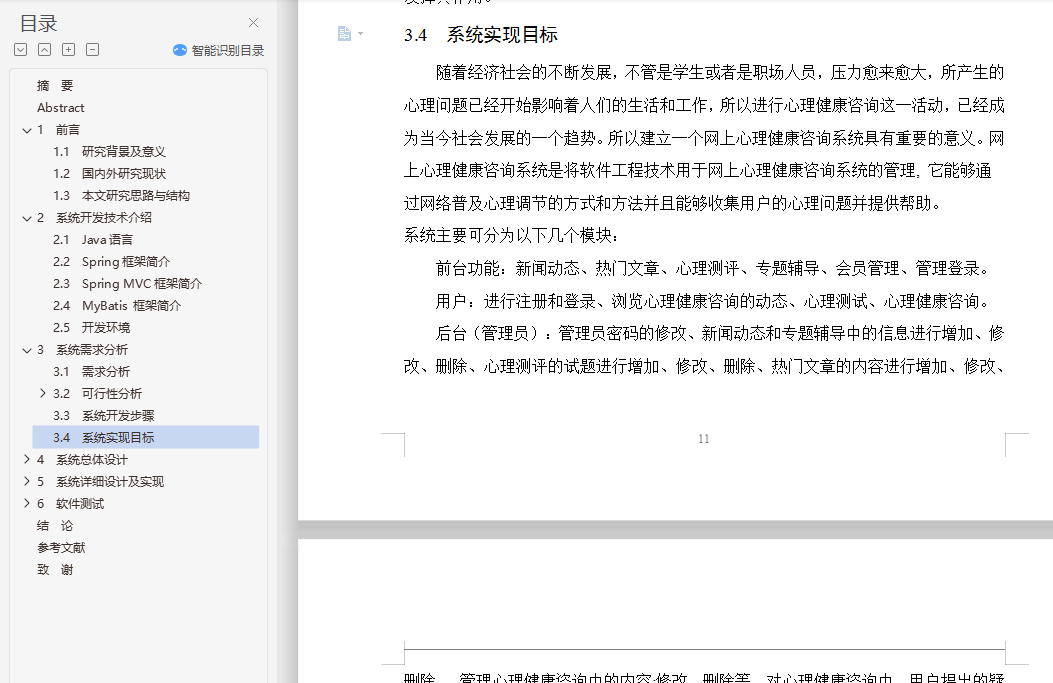Image resolution: width=1053 pixels, height=683 pixels.
Task: Go to 3.3 系统开发步骤
Action: tap(103, 416)
